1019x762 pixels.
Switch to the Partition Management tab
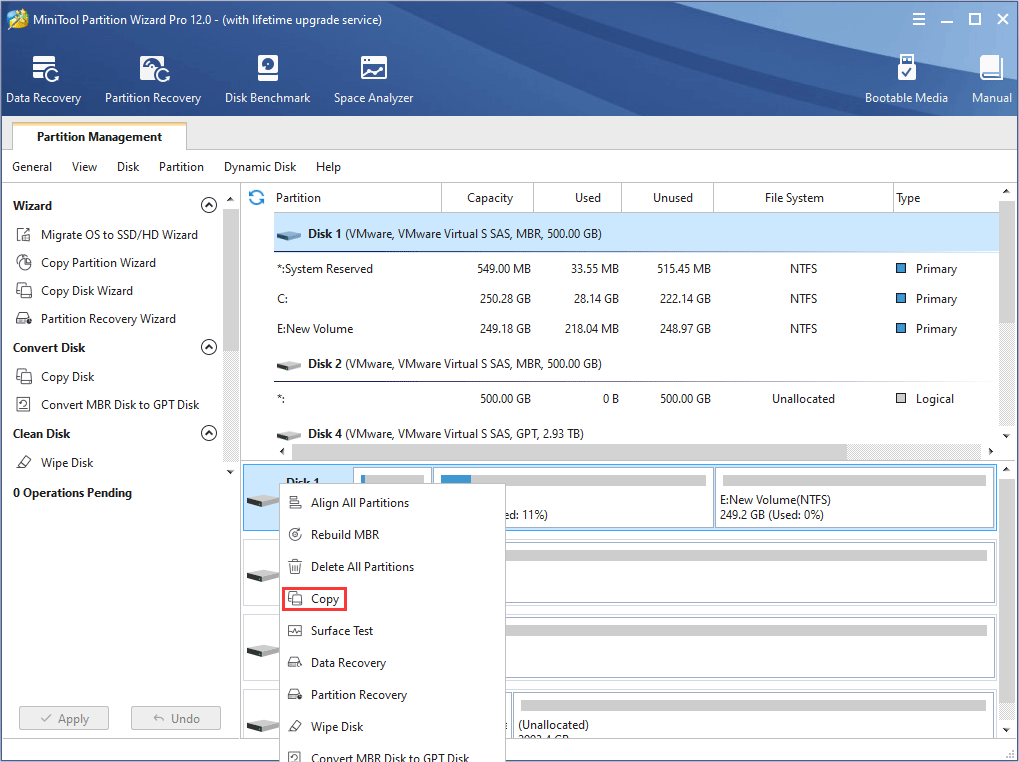click(99, 136)
